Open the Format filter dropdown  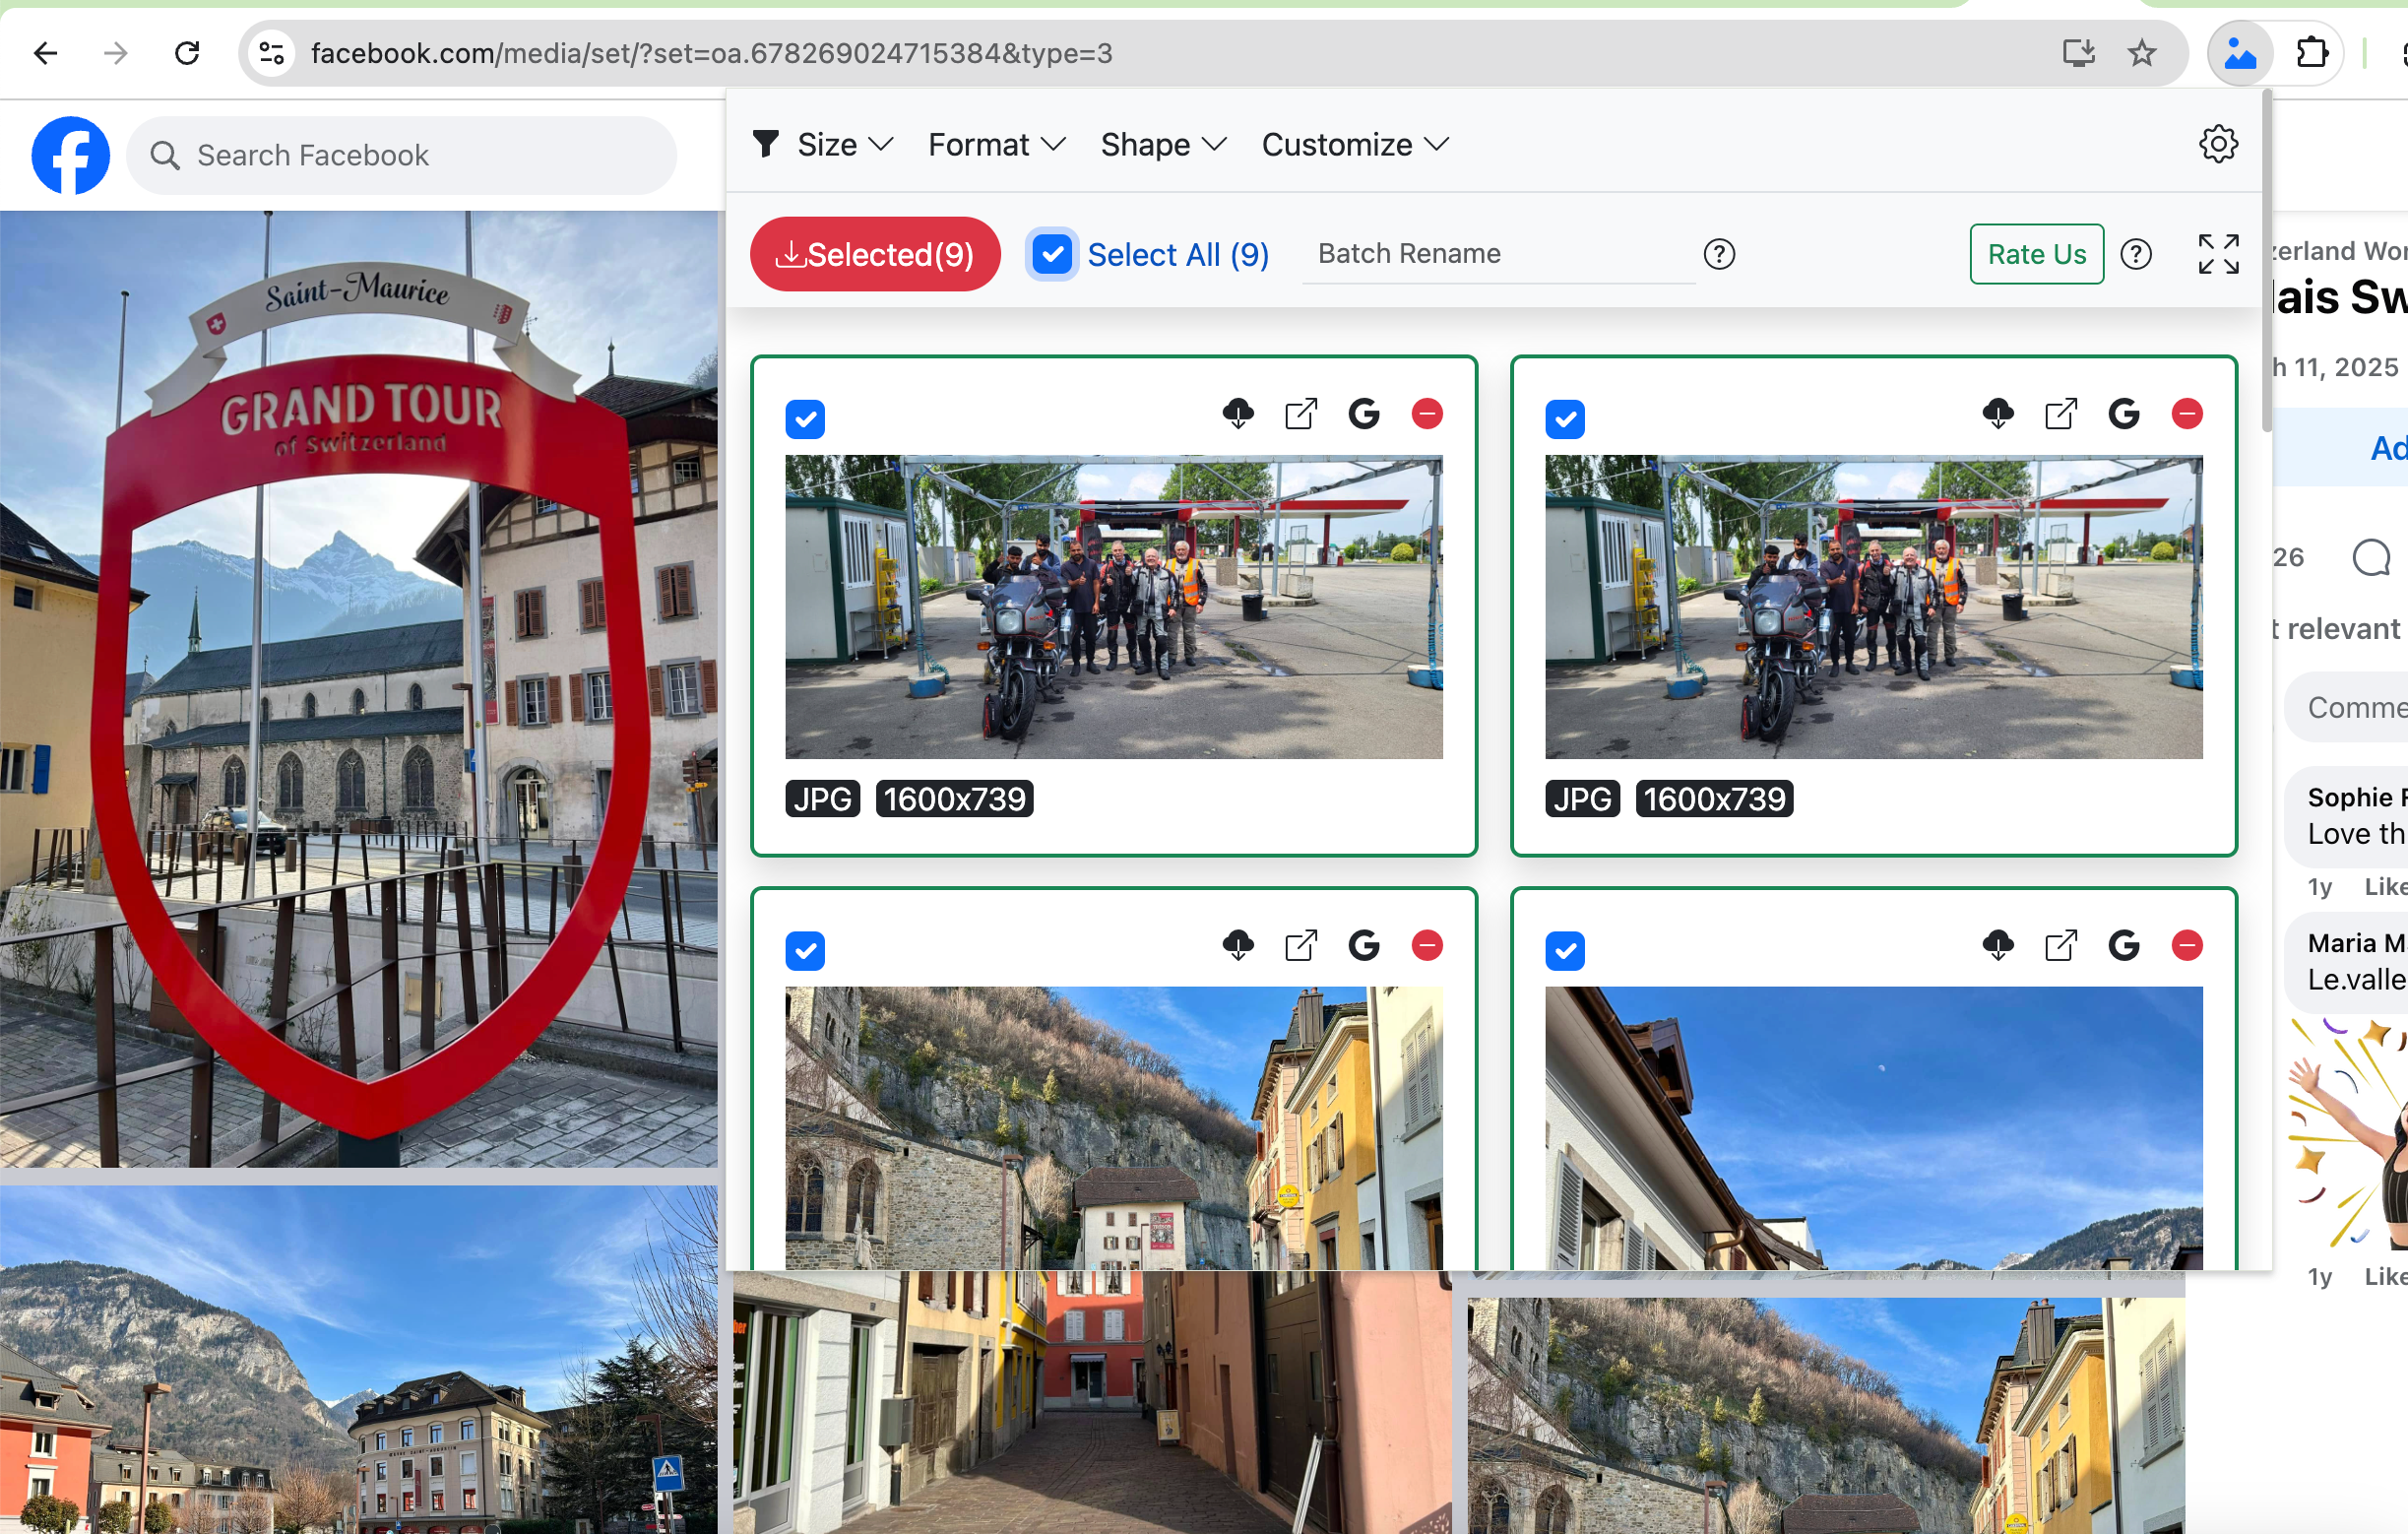997,144
